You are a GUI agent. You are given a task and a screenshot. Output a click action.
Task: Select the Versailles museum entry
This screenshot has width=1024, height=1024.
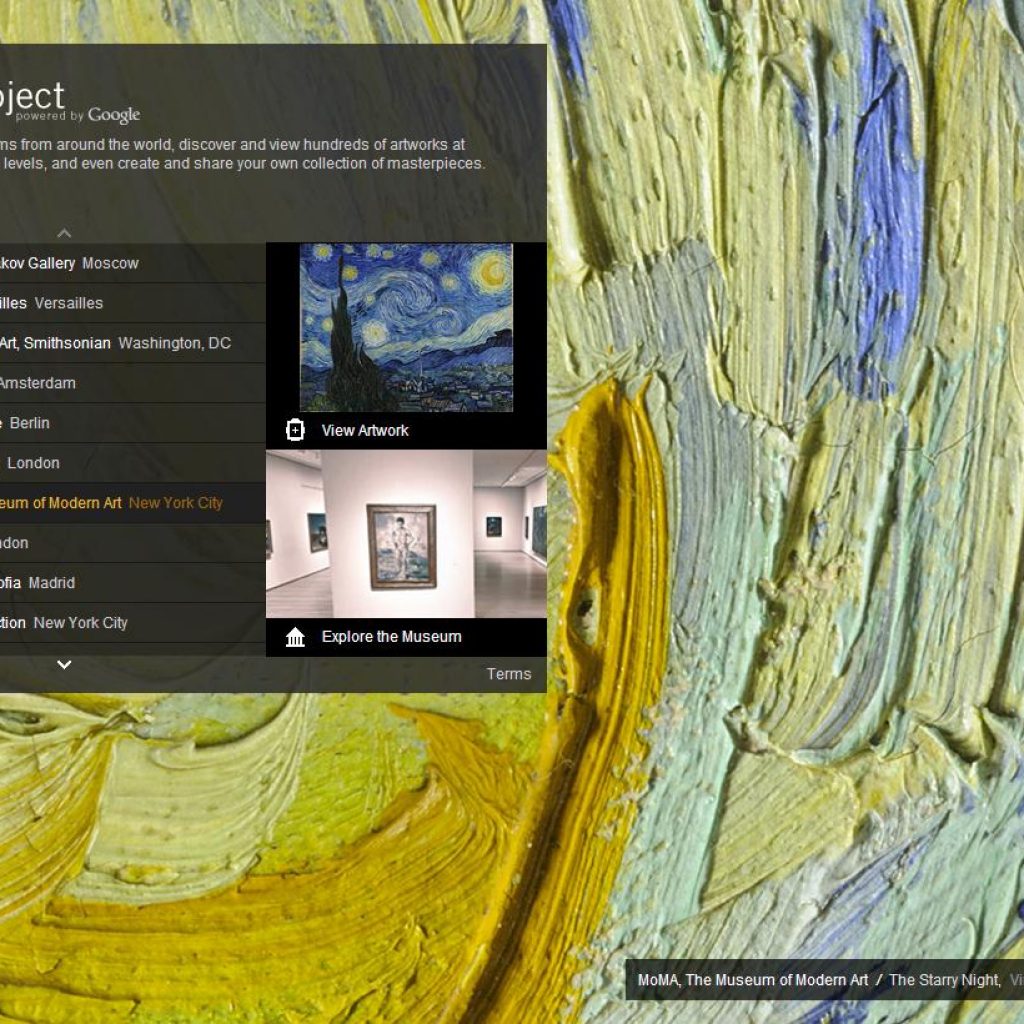point(133,303)
